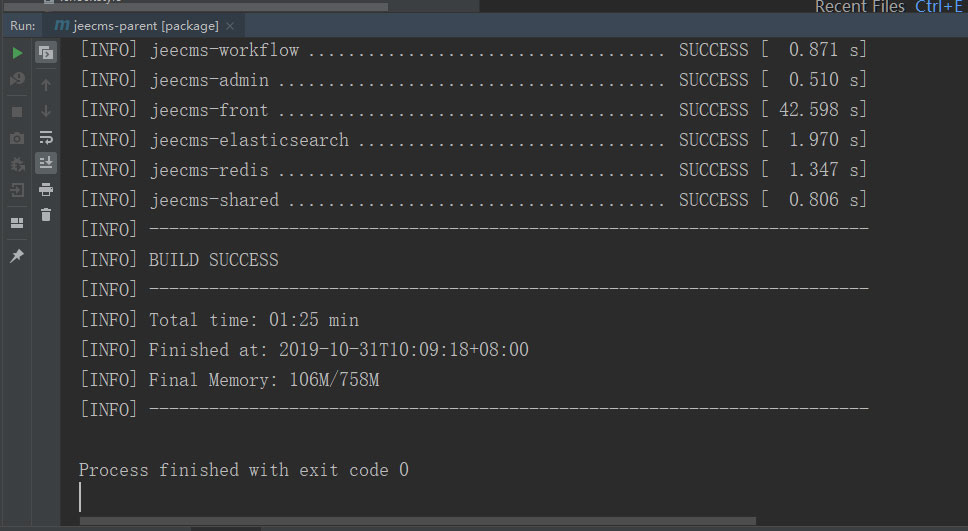Clear console with the trash icon

pos(46,214)
